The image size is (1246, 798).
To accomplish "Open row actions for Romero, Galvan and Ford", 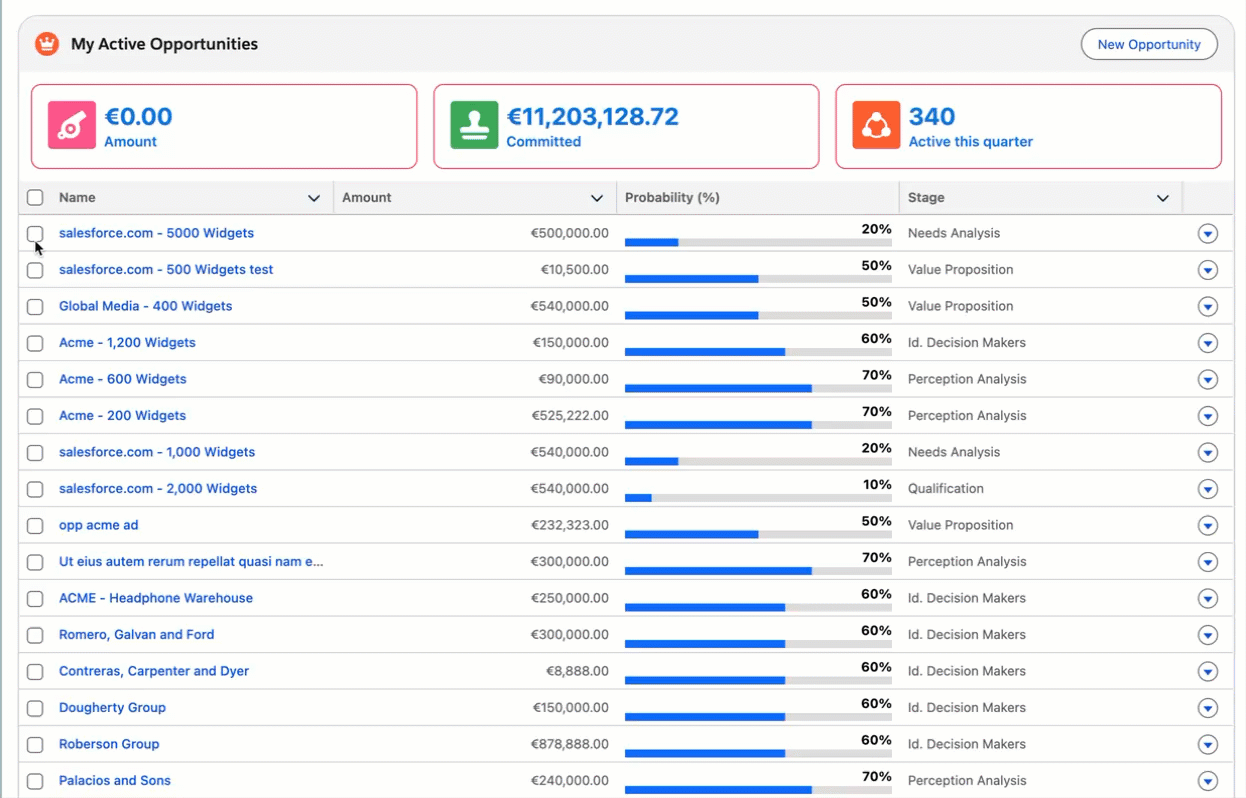I will tap(1207, 635).
